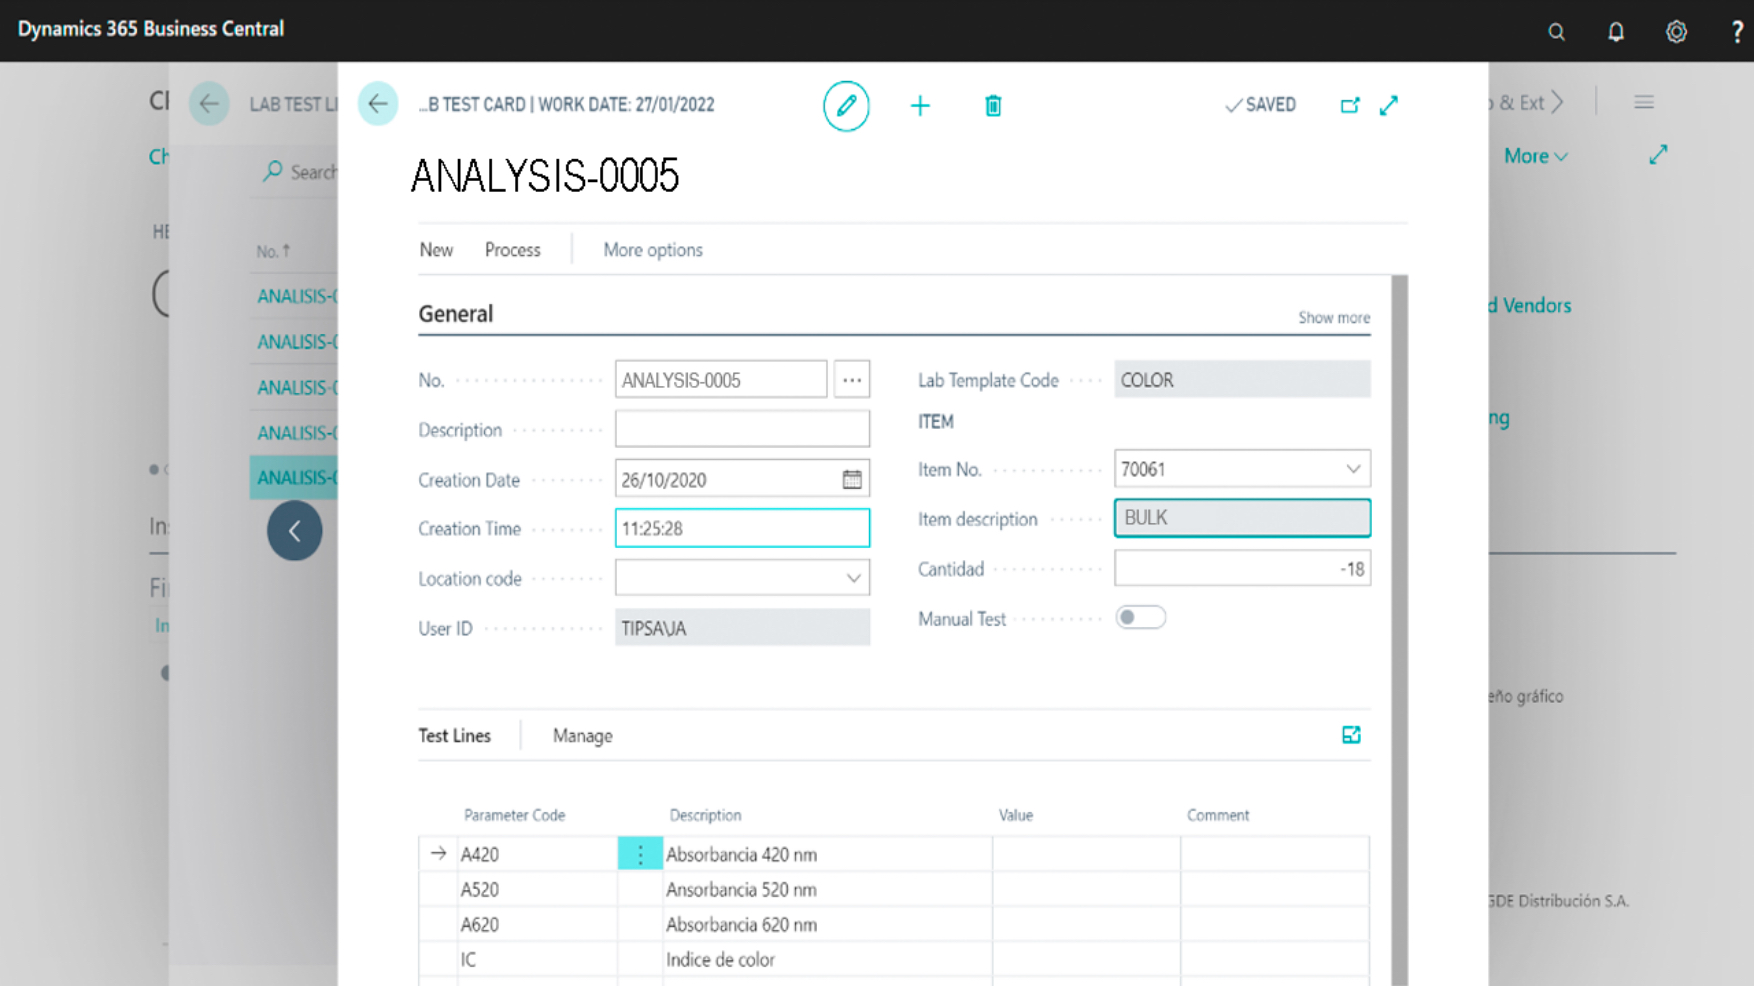Expand the page to full screen

pos(1389,104)
